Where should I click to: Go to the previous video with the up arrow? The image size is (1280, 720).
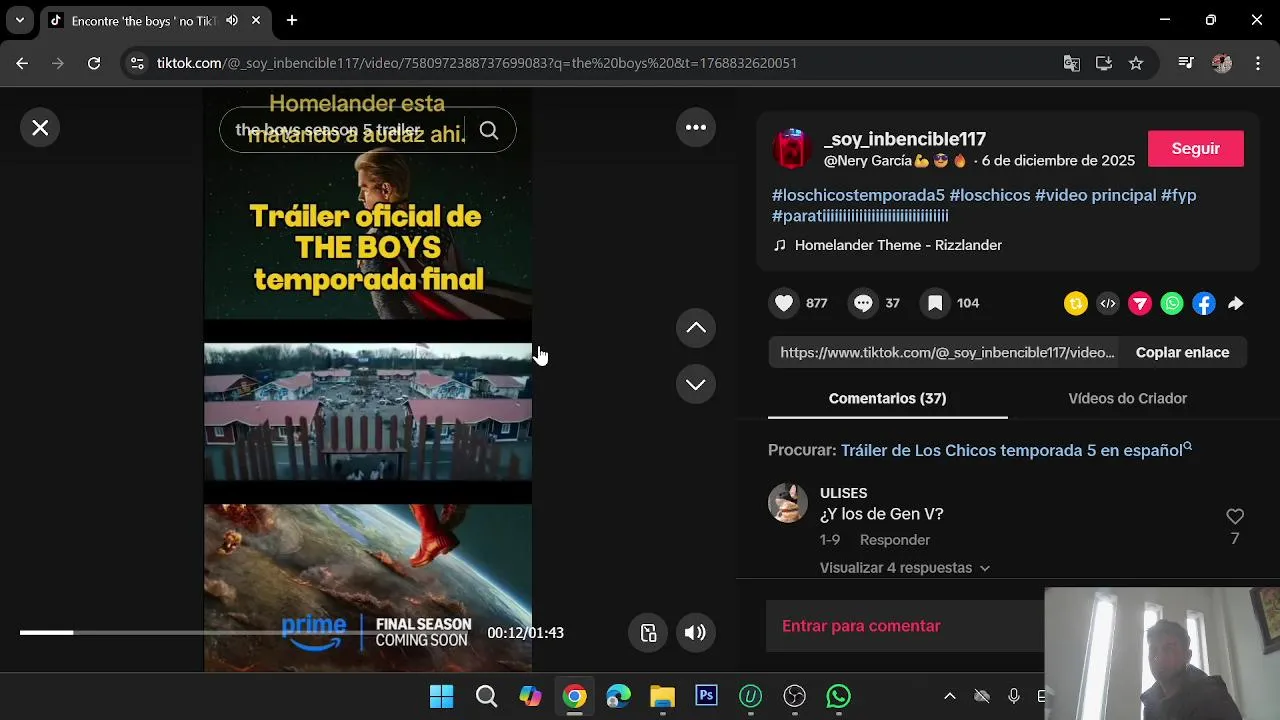tap(695, 328)
